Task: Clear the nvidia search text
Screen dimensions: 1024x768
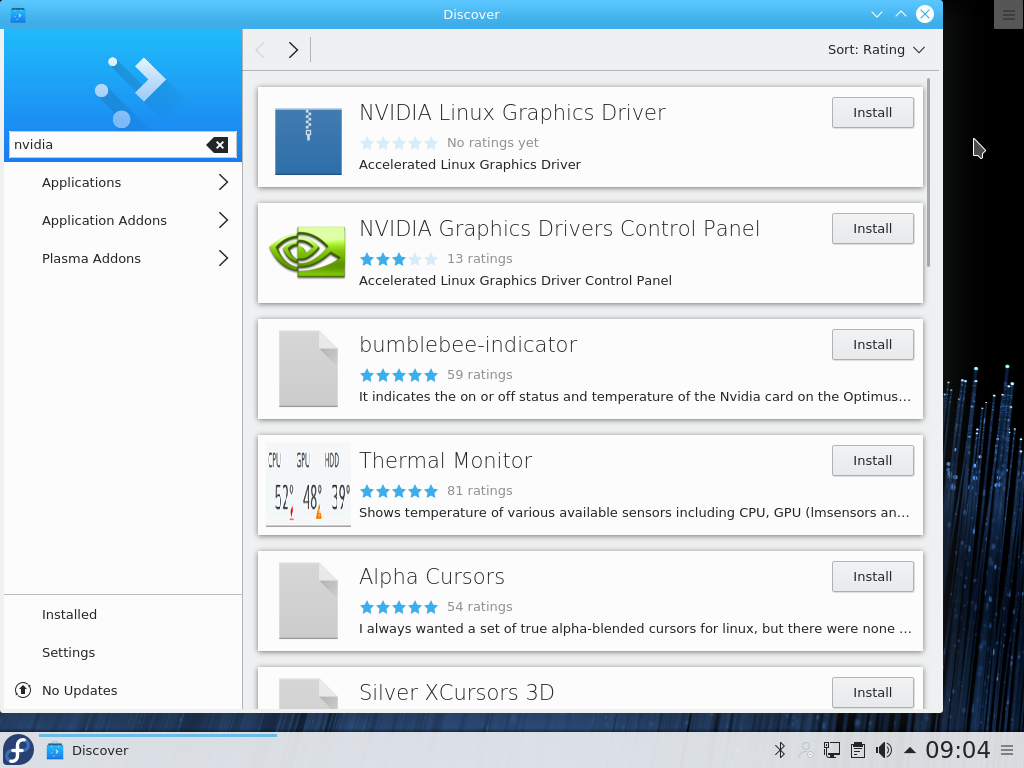Action: point(217,145)
